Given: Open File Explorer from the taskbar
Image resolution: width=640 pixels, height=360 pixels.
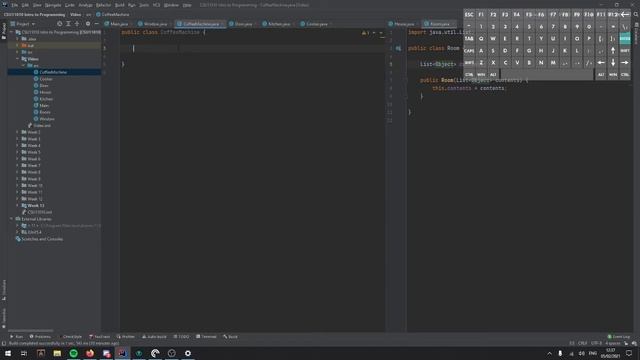Looking at the screenshot, I should [57, 353].
